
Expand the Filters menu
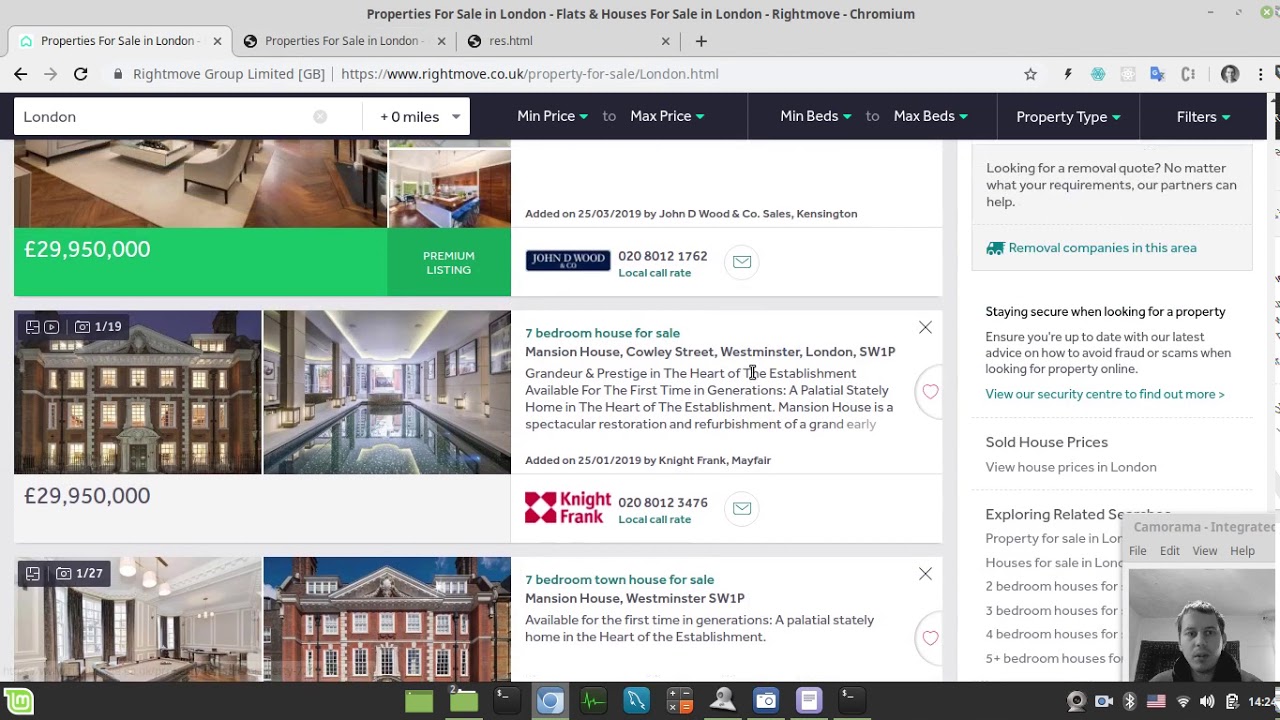point(1203,117)
